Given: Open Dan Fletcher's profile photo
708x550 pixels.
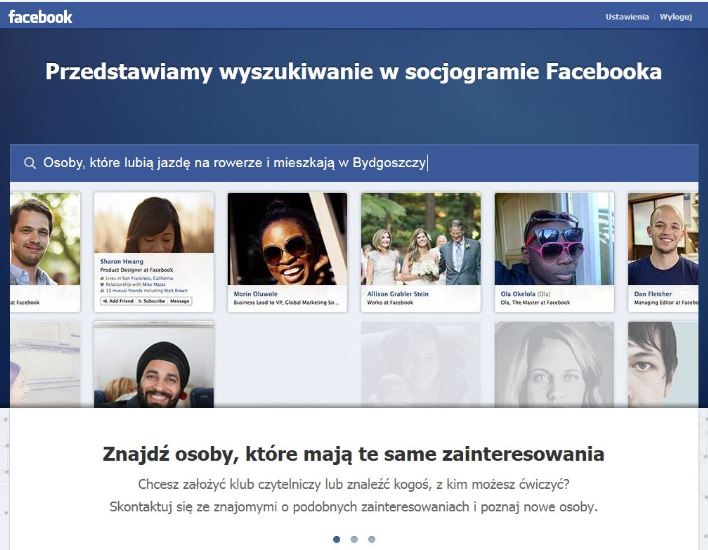Looking at the screenshot, I should coord(663,239).
